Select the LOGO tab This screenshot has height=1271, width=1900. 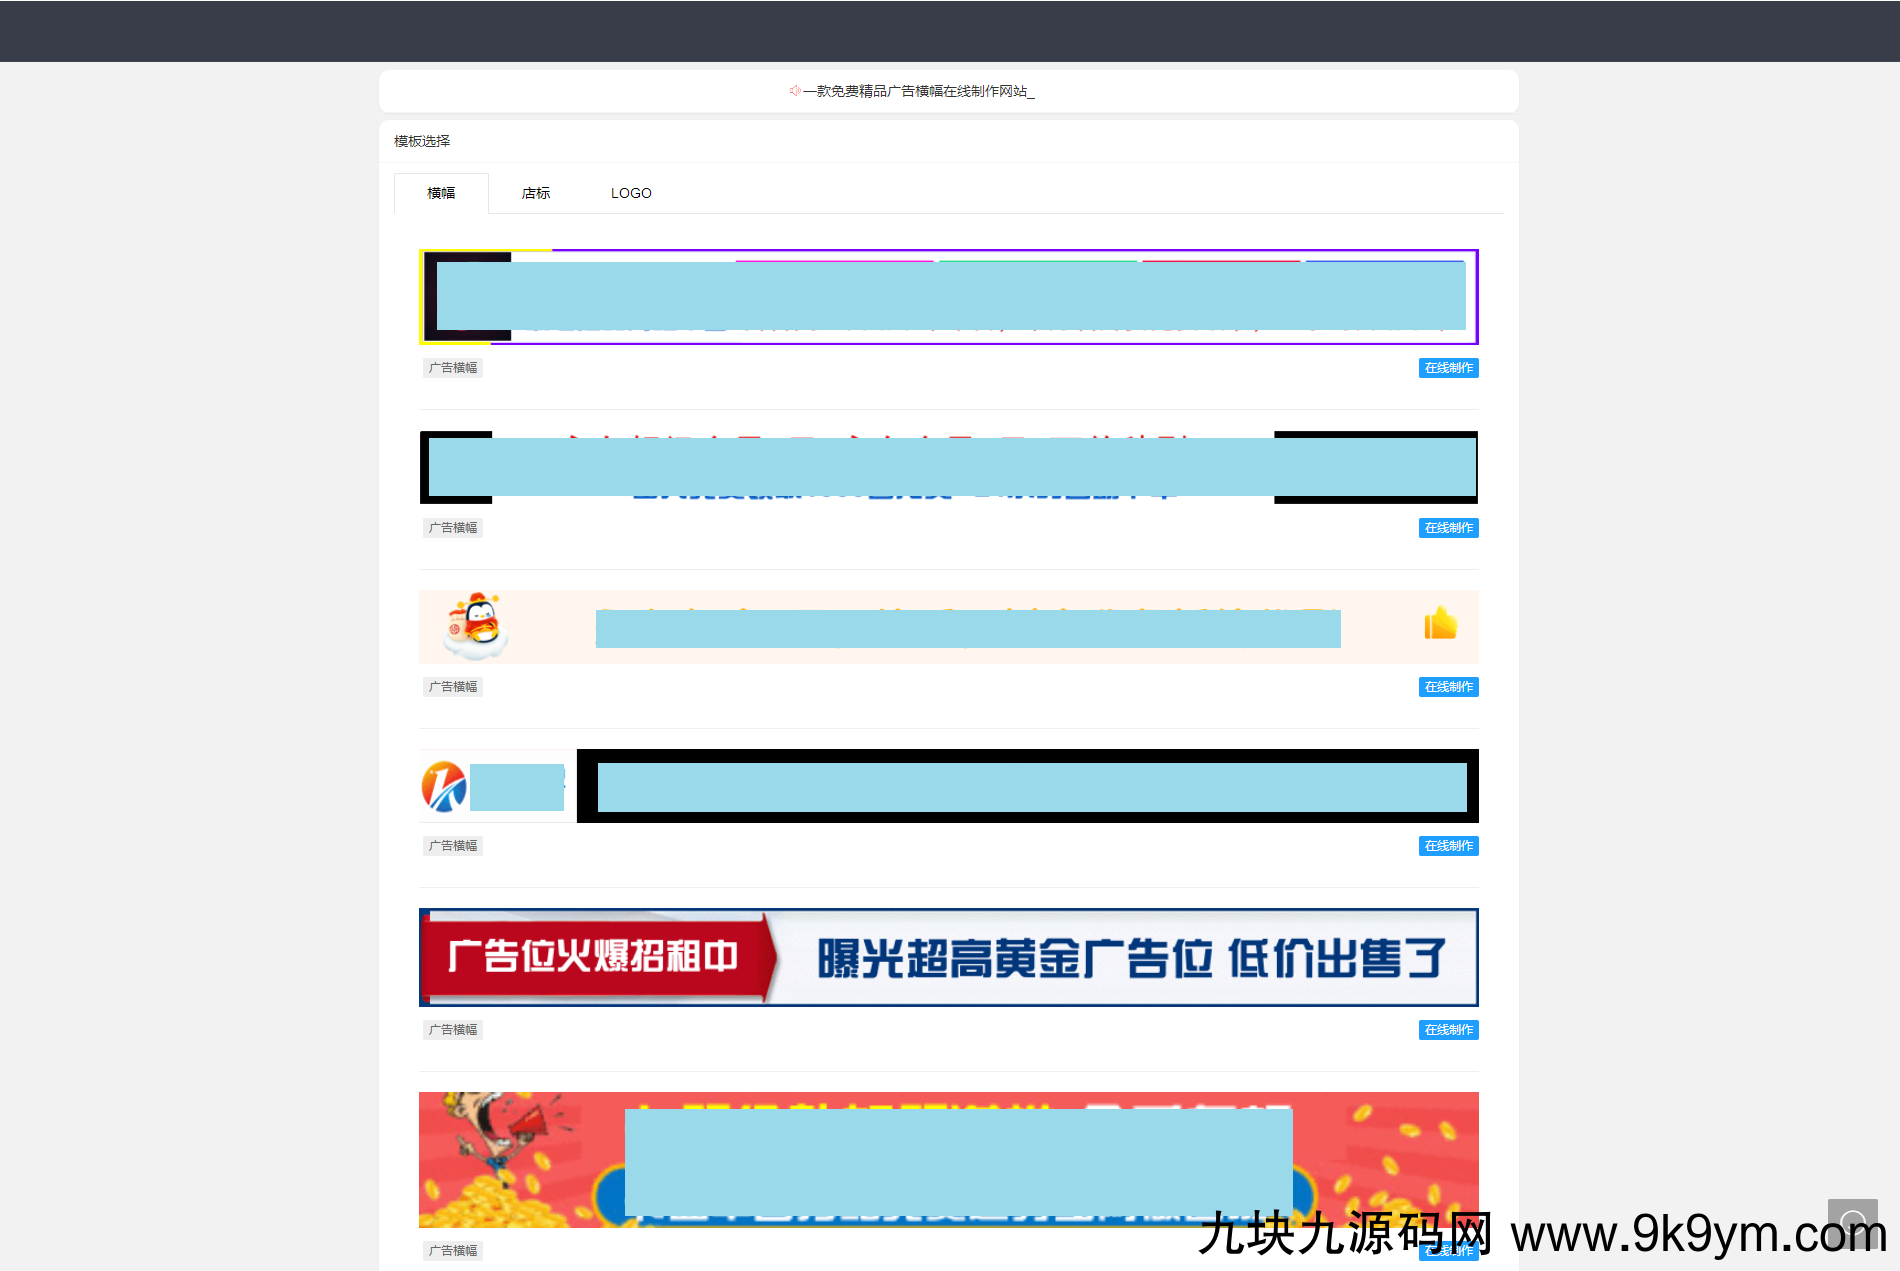(x=631, y=193)
